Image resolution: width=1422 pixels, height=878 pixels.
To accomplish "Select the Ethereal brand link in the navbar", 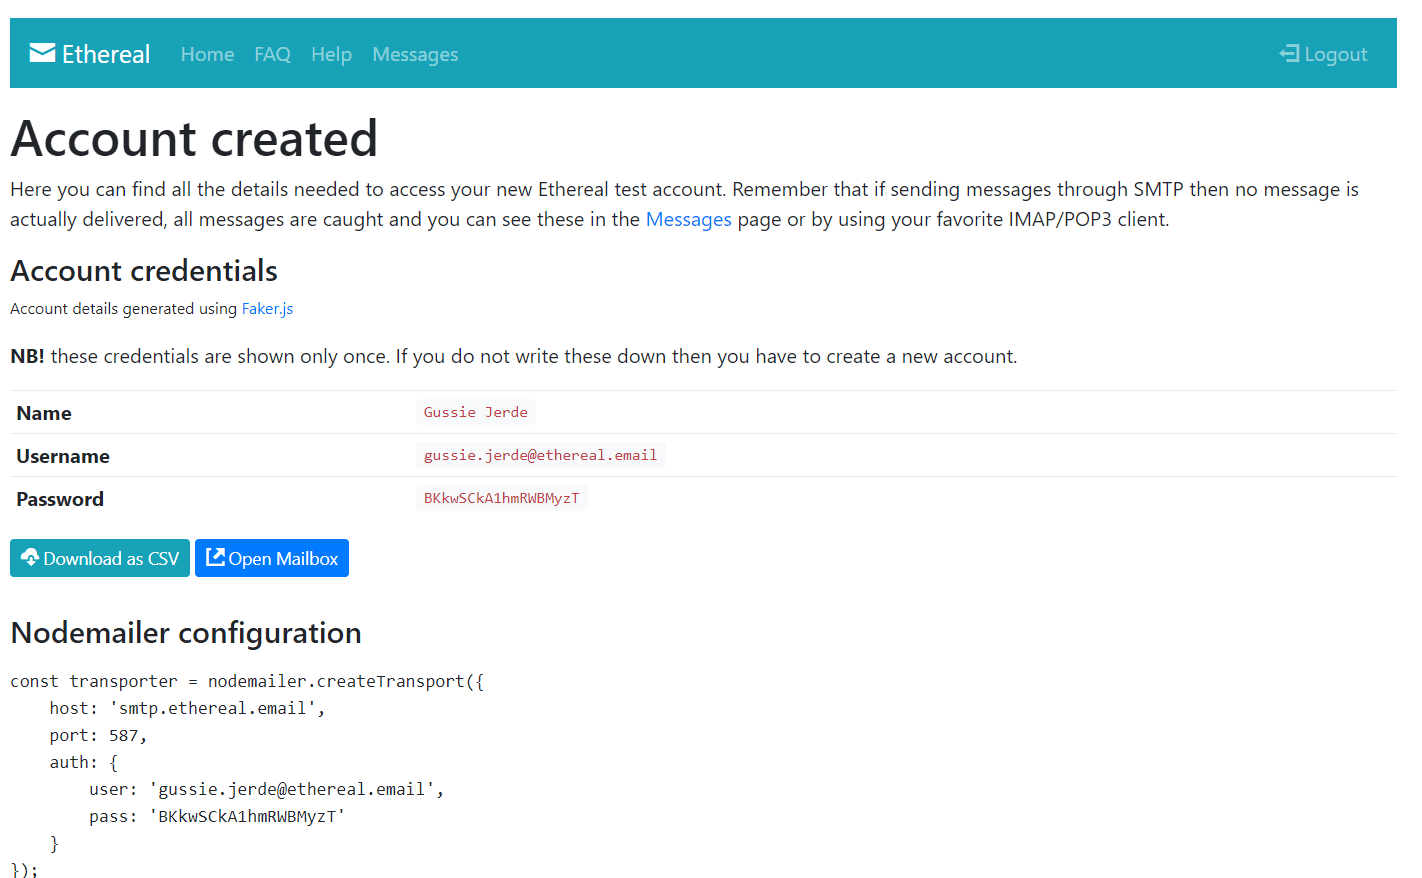I will coord(89,54).
